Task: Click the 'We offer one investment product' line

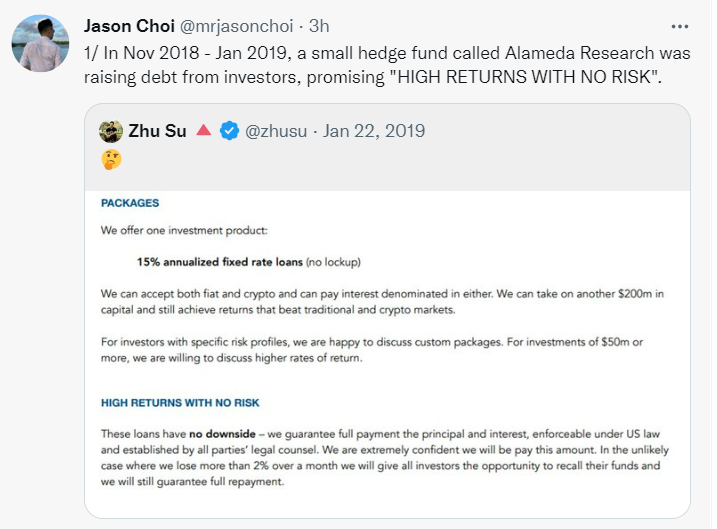Action: click(x=182, y=229)
